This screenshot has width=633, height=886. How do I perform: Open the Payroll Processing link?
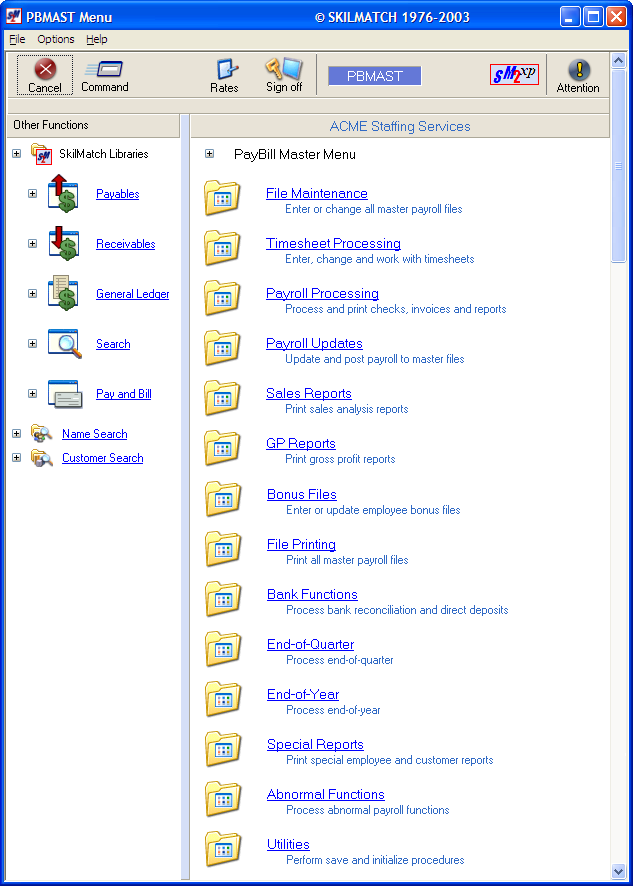click(322, 293)
